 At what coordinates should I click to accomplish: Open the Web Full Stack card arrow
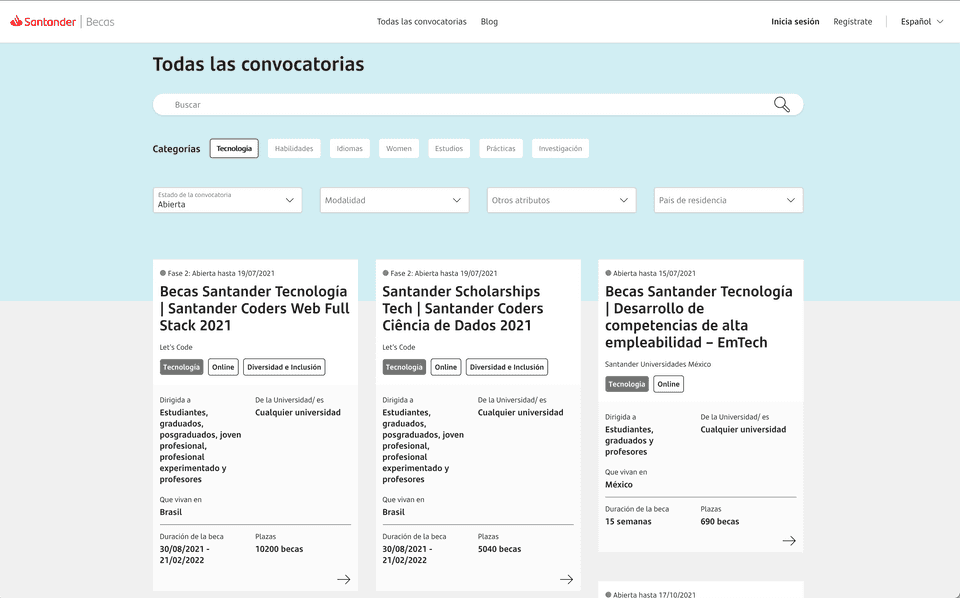point(344,578)
